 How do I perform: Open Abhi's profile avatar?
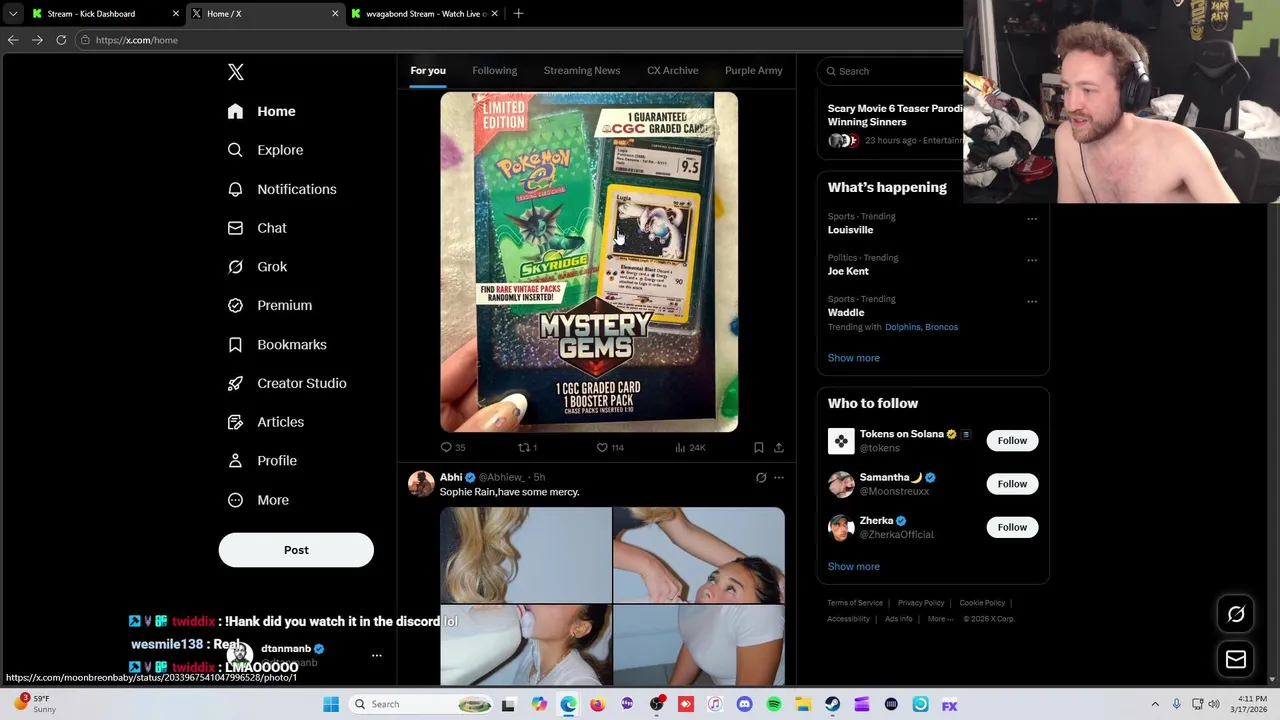(421, 484)
